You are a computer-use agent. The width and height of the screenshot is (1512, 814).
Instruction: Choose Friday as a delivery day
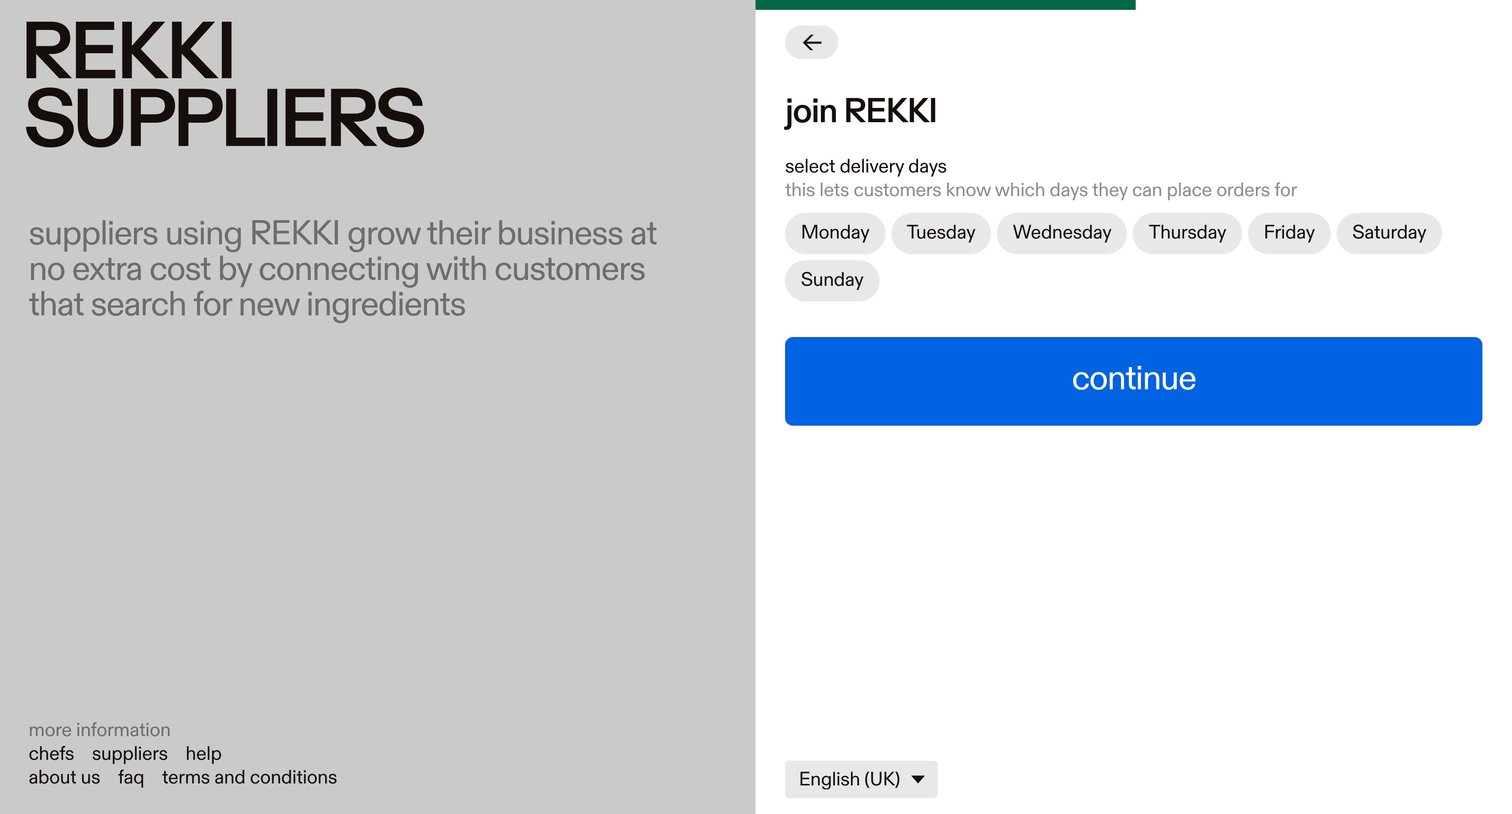[1289, 233]
